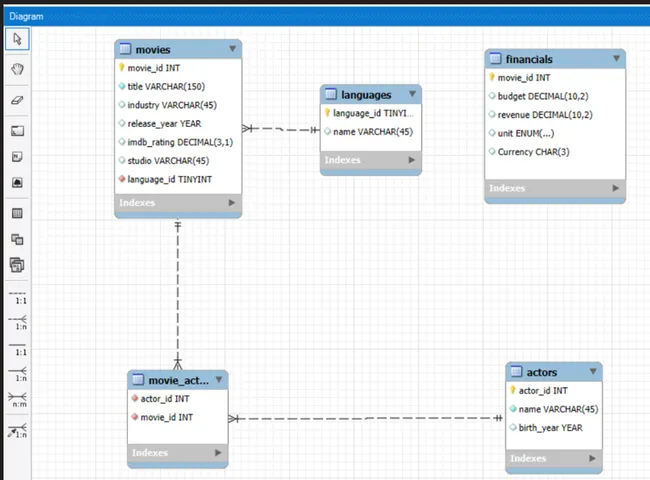Select the new layer tool
Screen dimensions: 650x480
(17, 131)
